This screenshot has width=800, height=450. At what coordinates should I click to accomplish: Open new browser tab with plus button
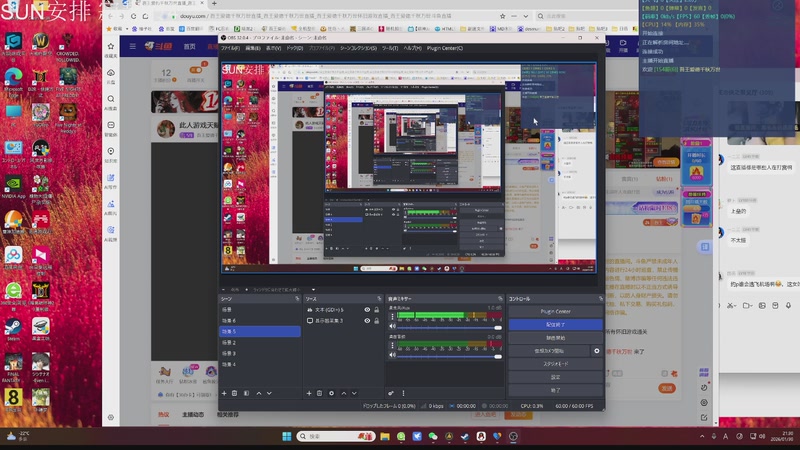[214, 3]
